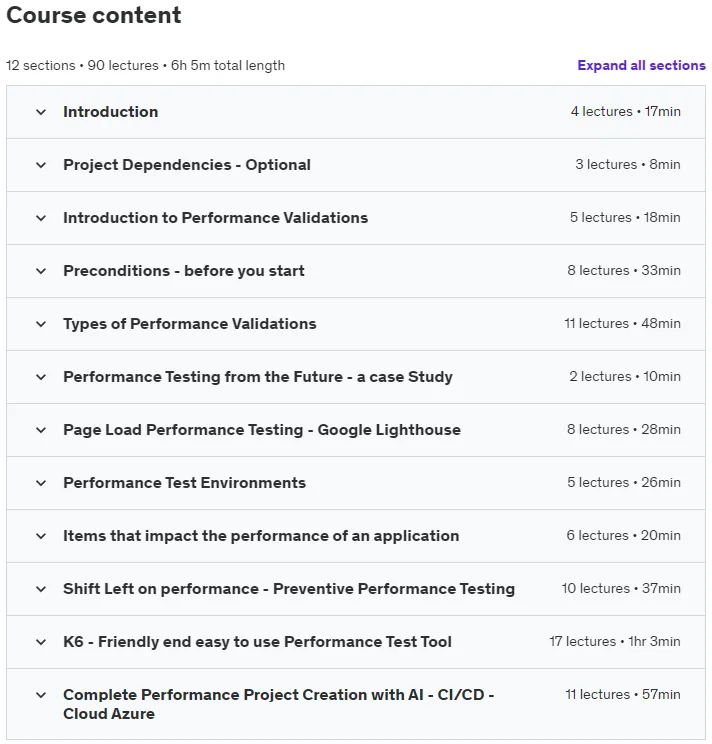The width and height of the screenshot is (712, 744).
Task: Expand chevron for Shift Left on performance
Action: click(x=41, y=589)
